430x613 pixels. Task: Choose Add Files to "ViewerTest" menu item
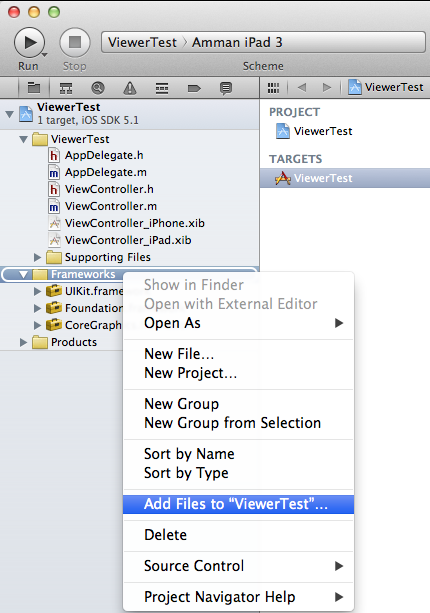(x=238, y=504)
